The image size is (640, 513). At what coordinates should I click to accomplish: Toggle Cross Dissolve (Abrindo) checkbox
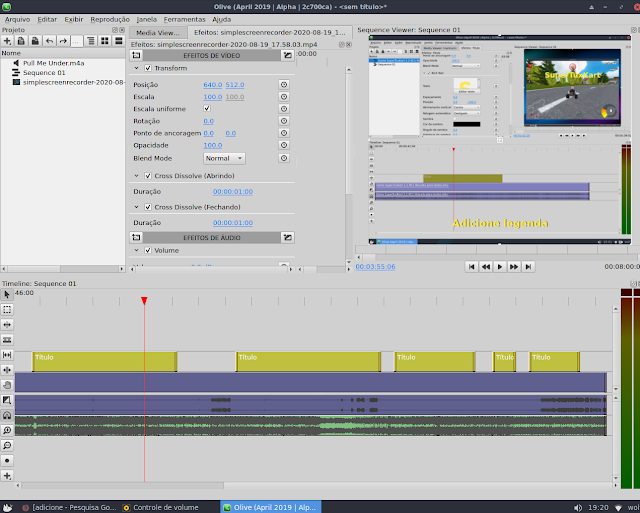coord(148,176)
